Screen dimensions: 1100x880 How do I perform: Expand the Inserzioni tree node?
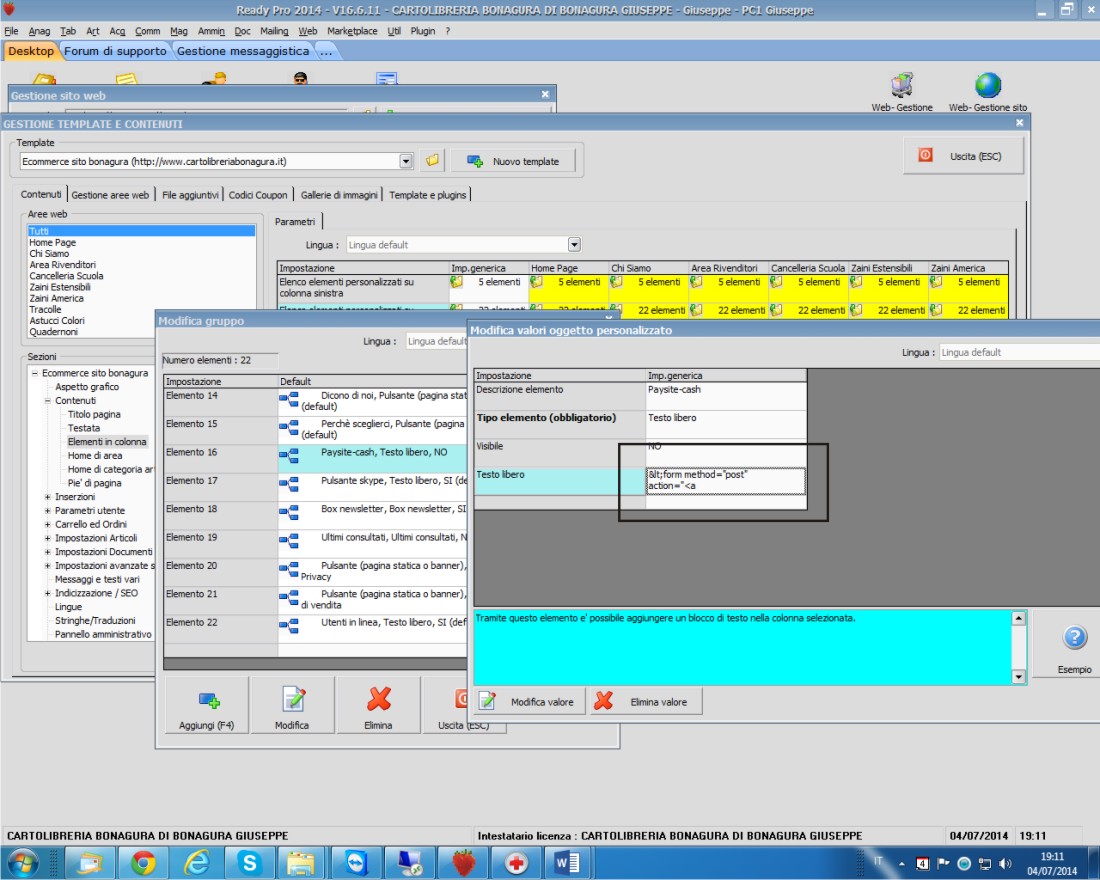click(48, 497)
